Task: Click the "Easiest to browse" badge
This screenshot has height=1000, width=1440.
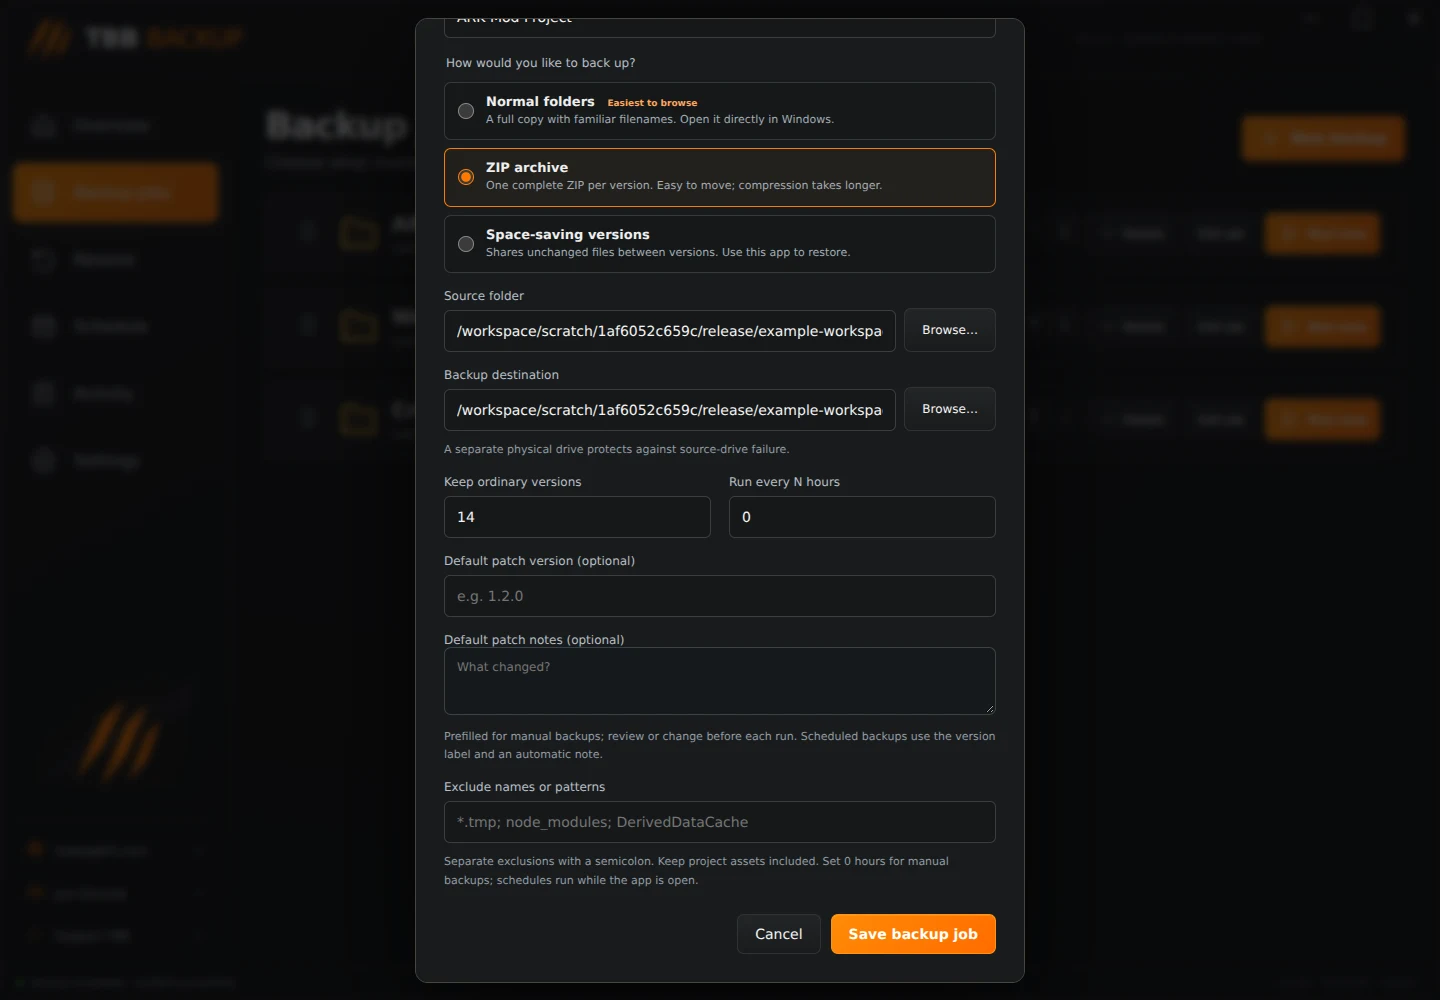Action: pos(652,103)
